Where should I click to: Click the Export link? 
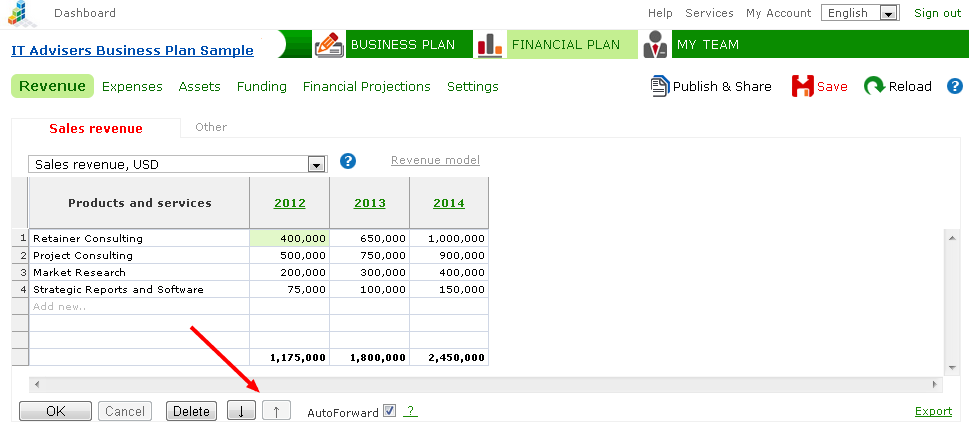(933, 412)
